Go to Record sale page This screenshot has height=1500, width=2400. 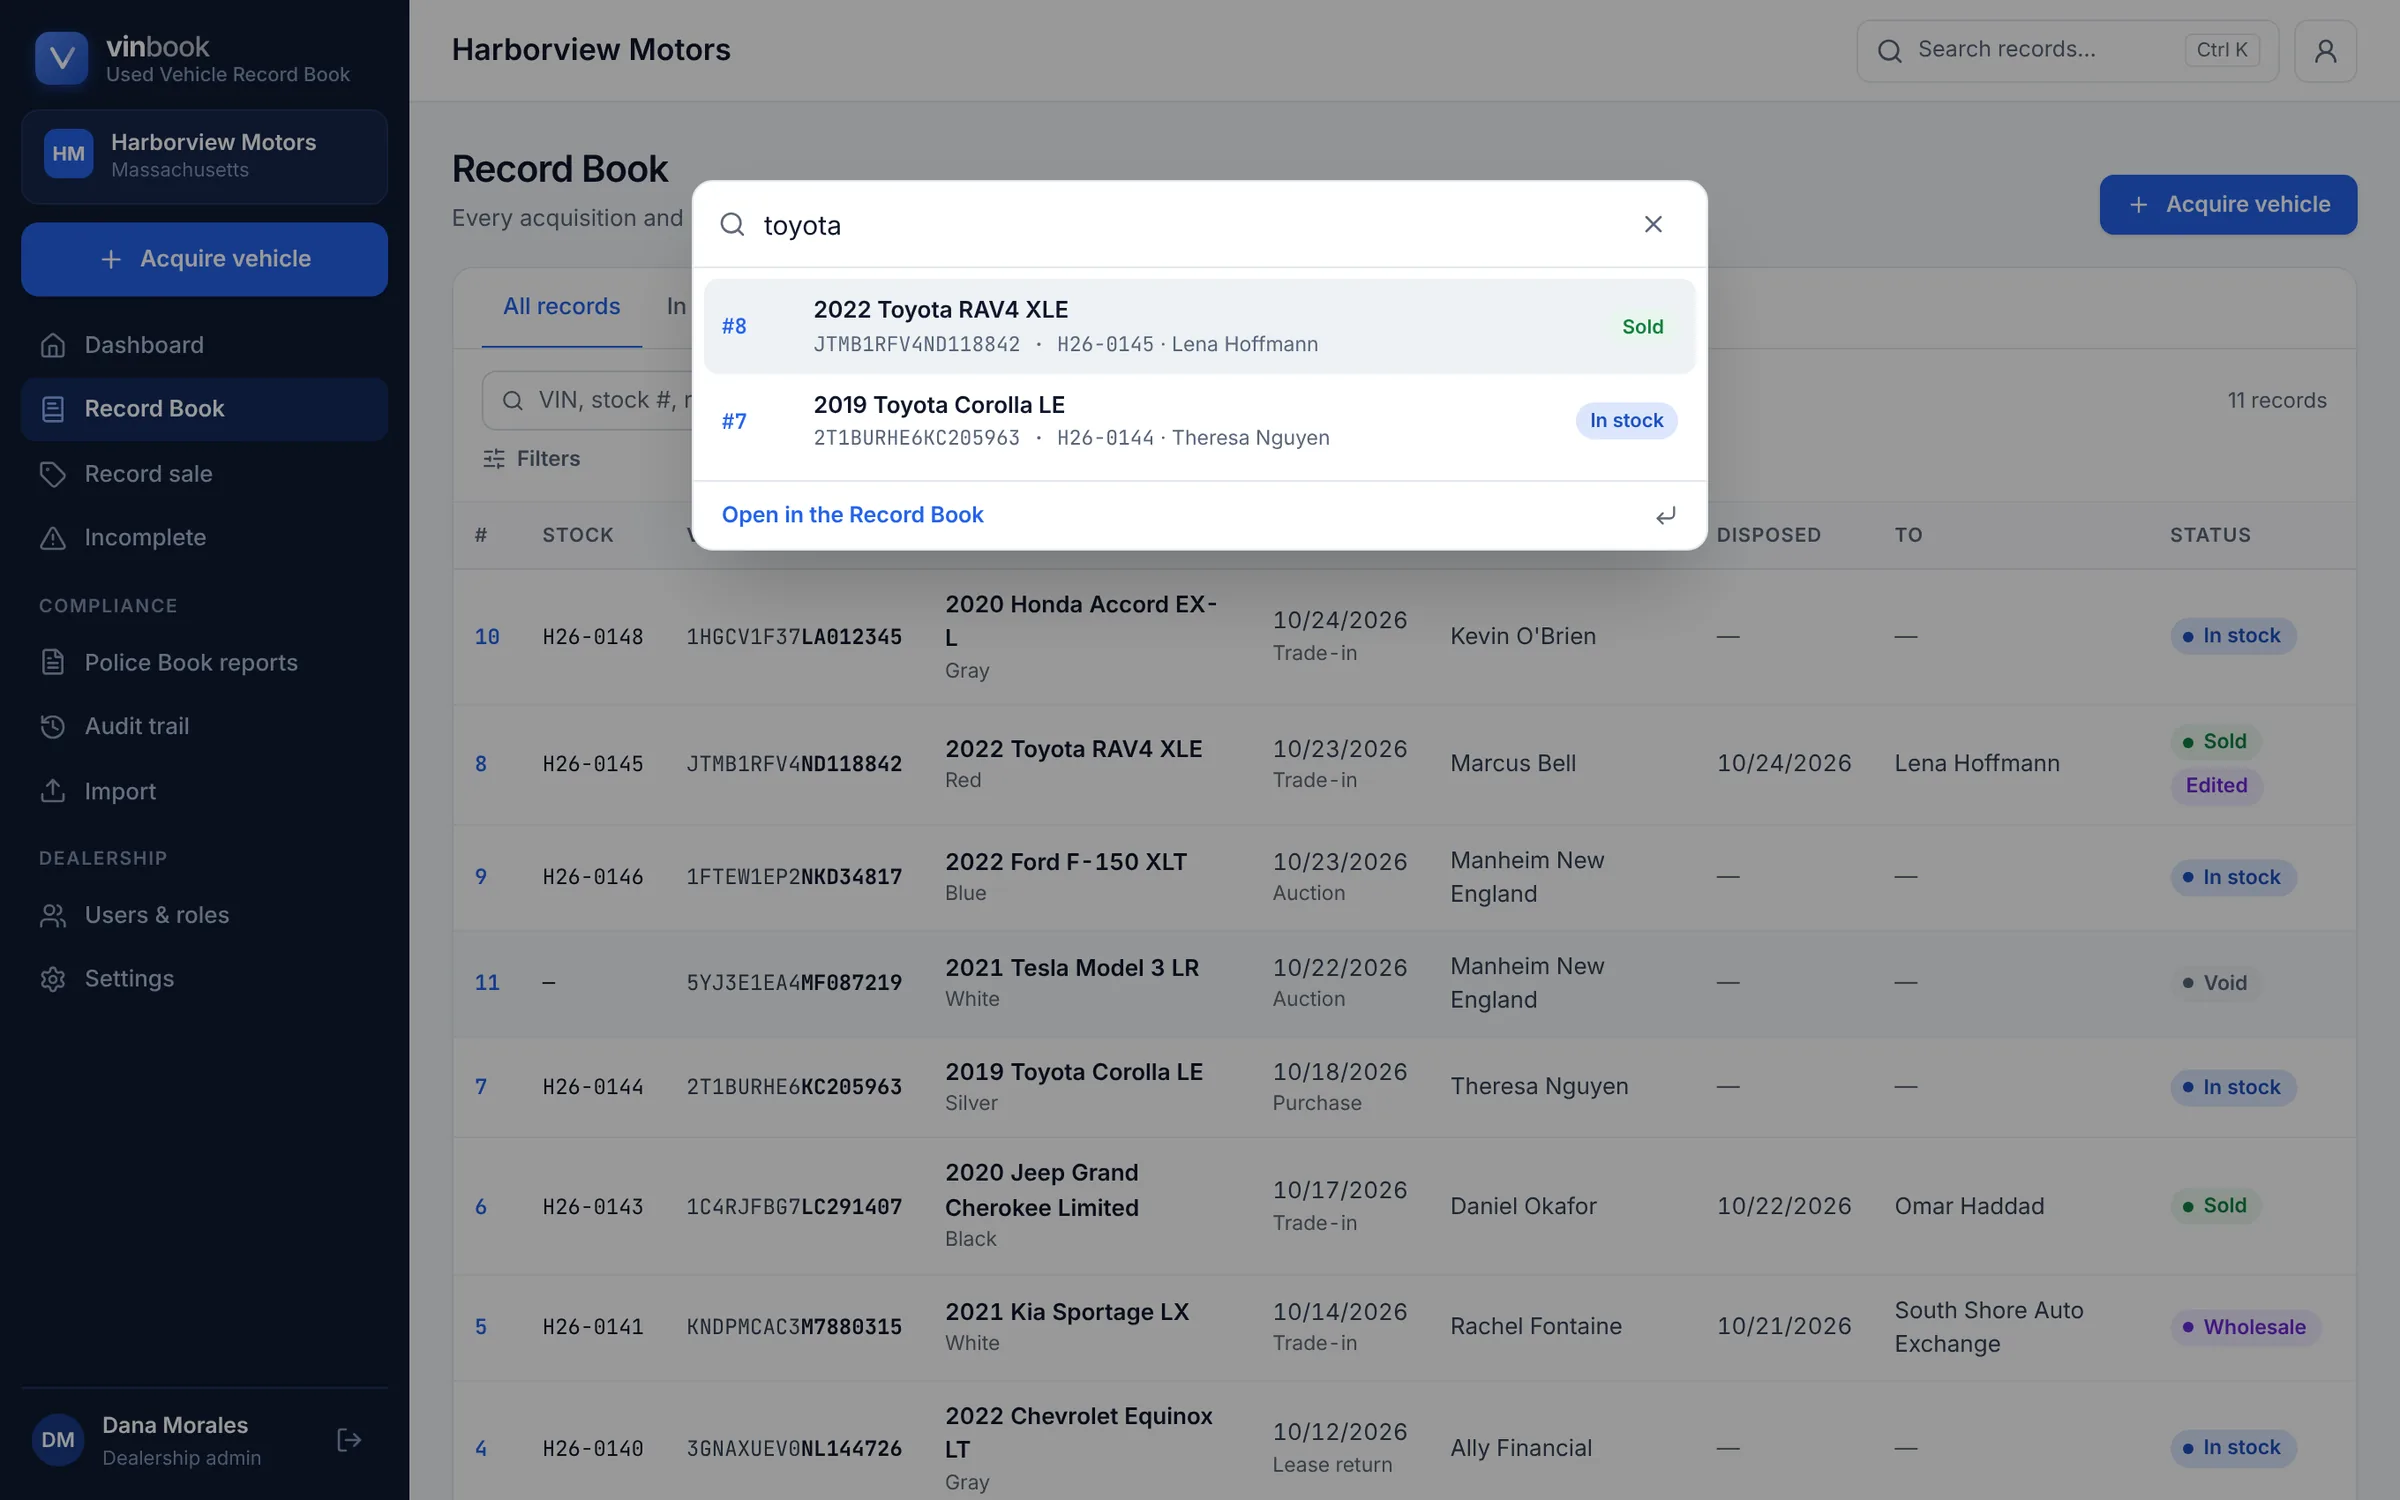(204, 474)
